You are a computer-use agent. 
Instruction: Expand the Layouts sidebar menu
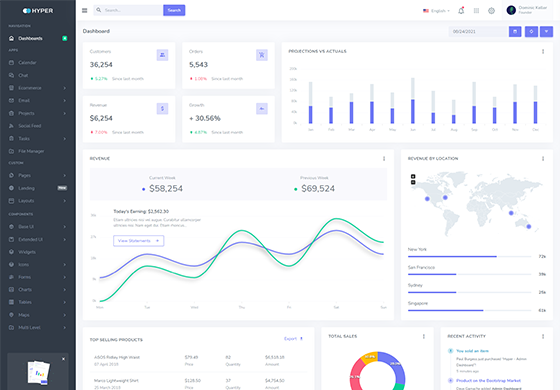pyautogui.click(x=38, y=201)
